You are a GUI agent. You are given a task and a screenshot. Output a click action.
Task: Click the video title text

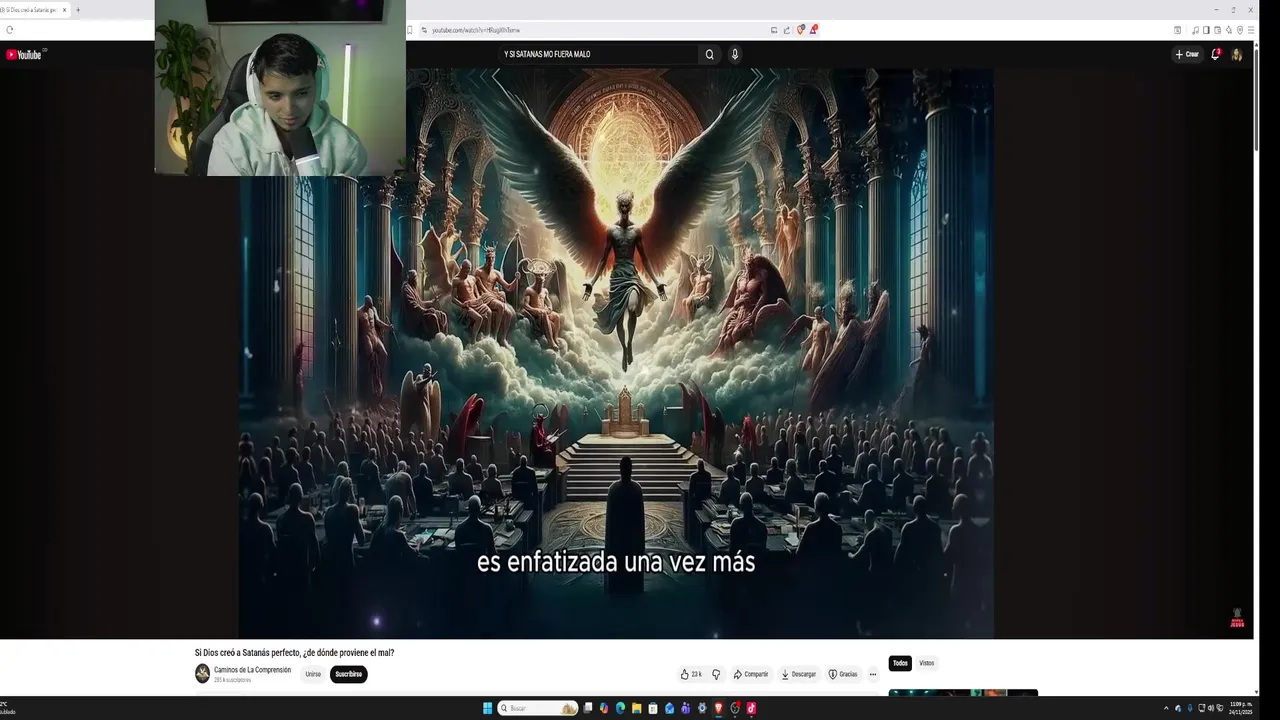tap(294, 652)
